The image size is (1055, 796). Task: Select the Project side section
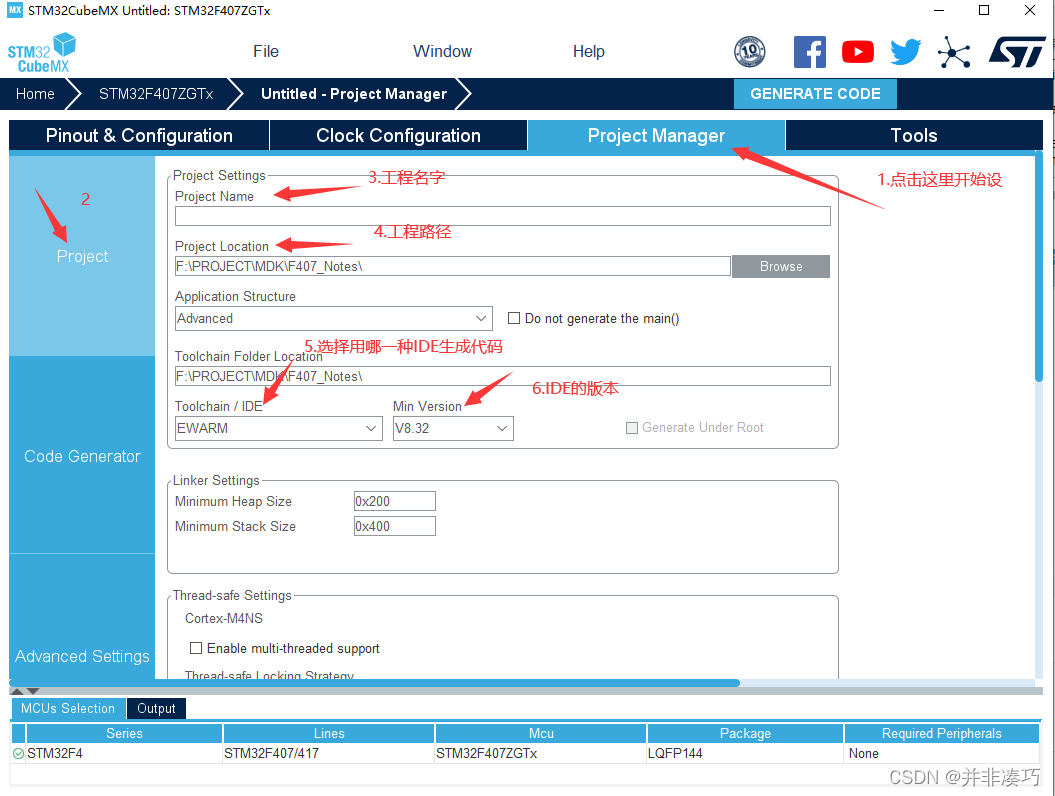pos(82,256)
